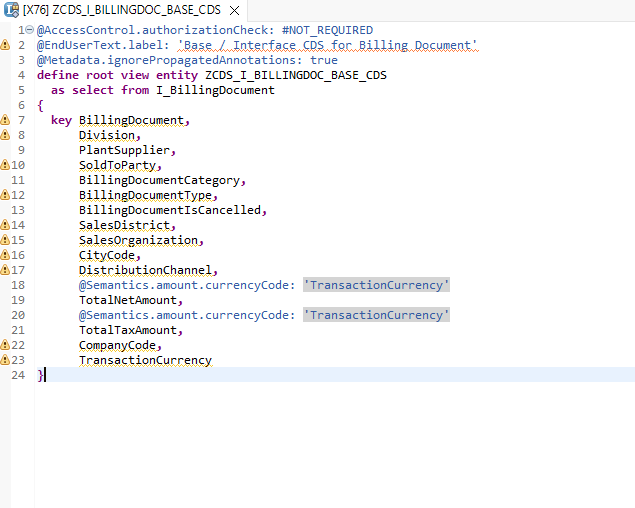Select the ZCDS_I_BILLINGDOC_BASE_CDS editor tab

(122, 10)
